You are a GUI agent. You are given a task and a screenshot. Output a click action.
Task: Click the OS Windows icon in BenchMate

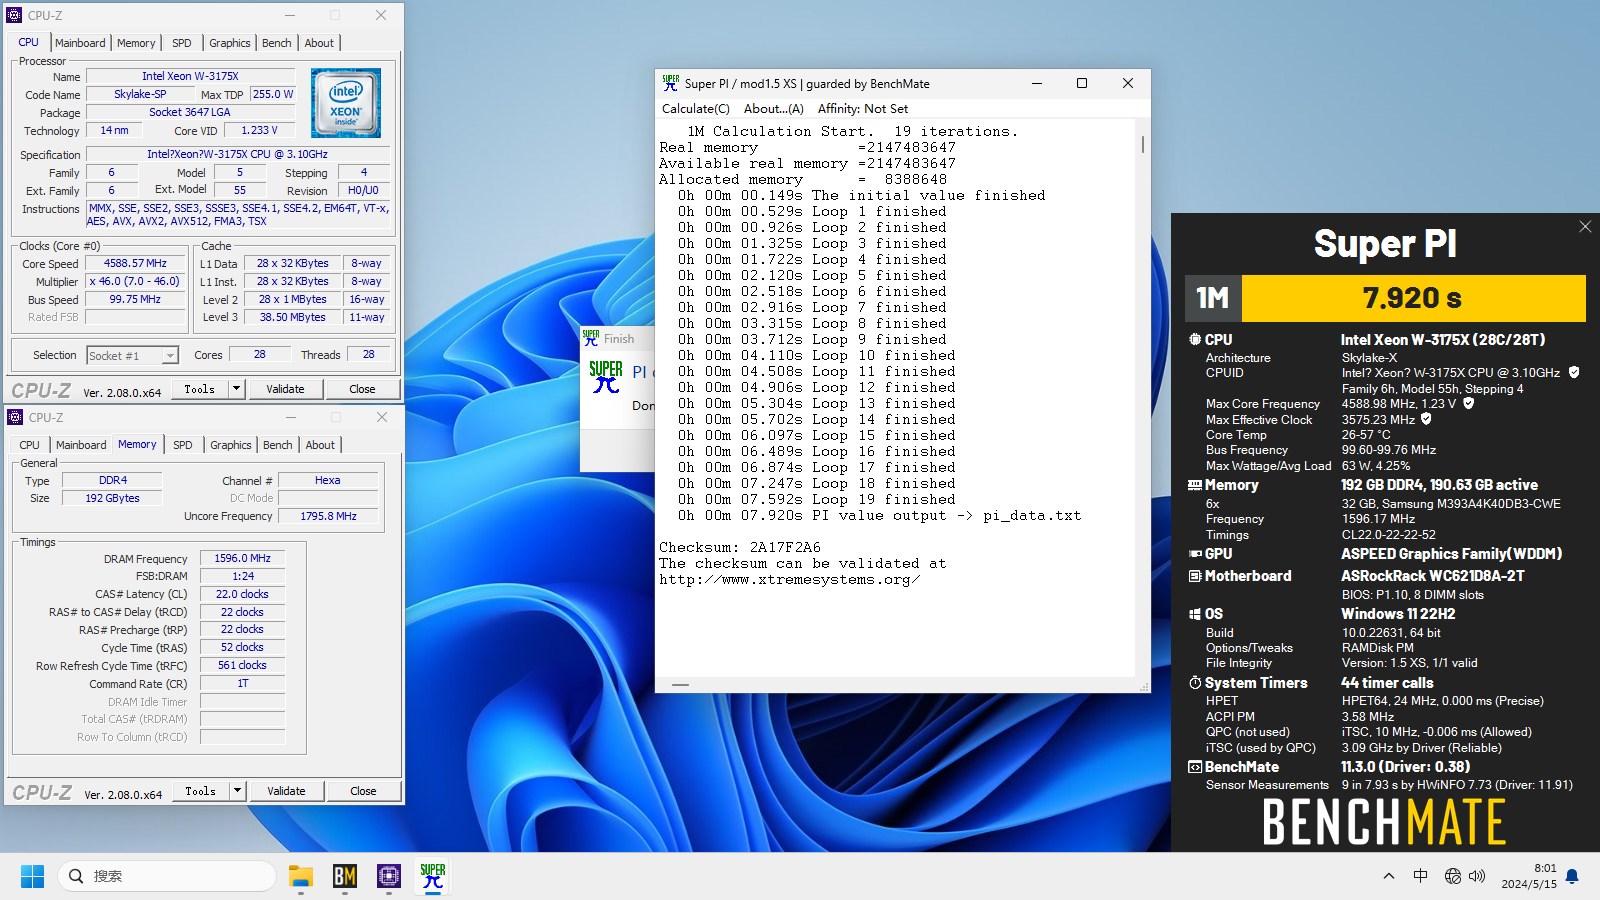click(1194, 614)
